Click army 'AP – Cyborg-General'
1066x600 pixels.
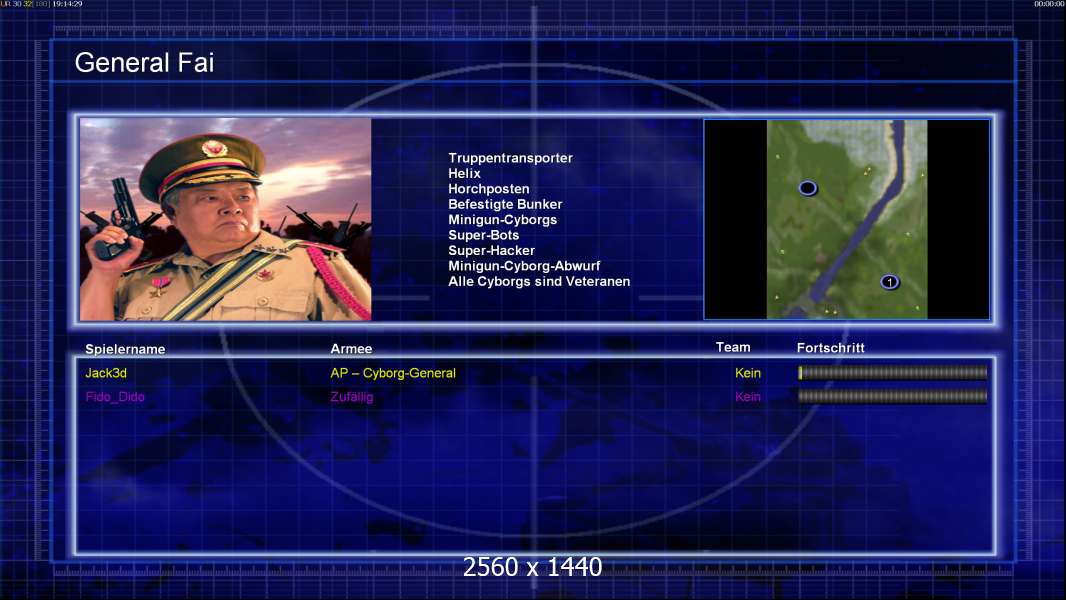(392, 373)
